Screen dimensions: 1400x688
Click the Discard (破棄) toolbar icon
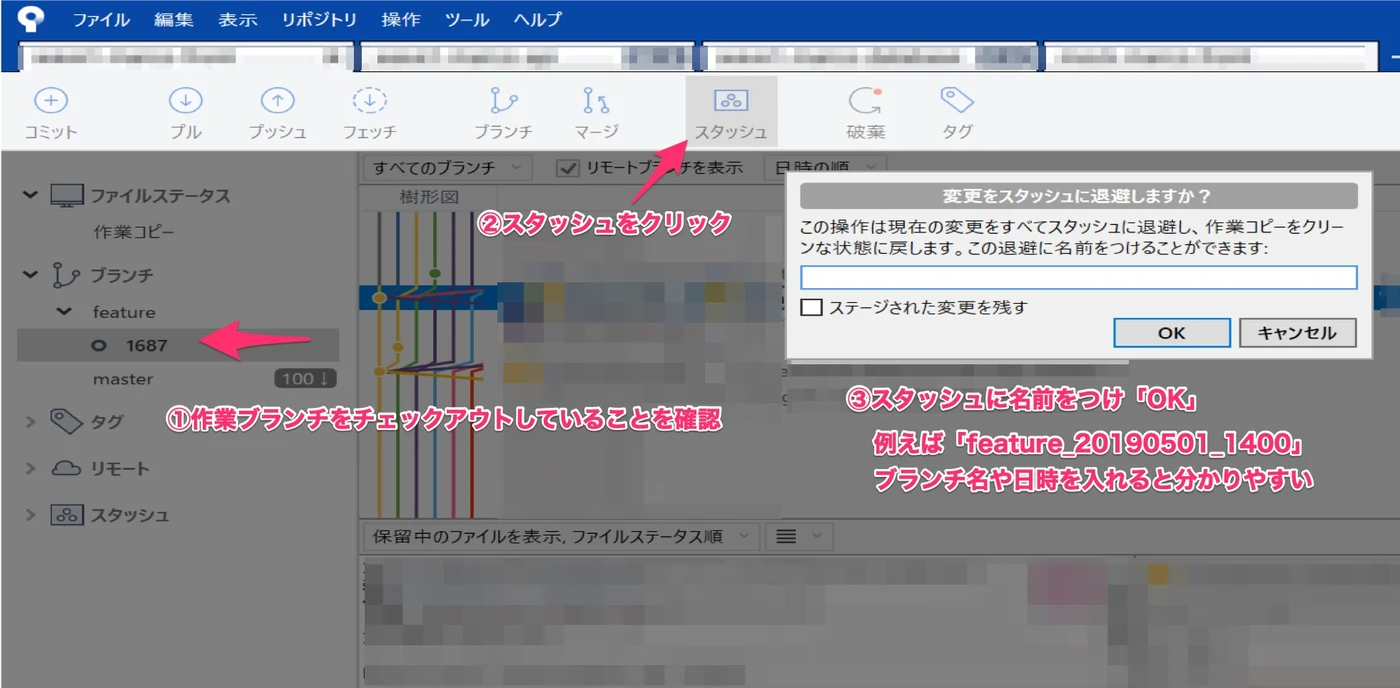(864, 100)
